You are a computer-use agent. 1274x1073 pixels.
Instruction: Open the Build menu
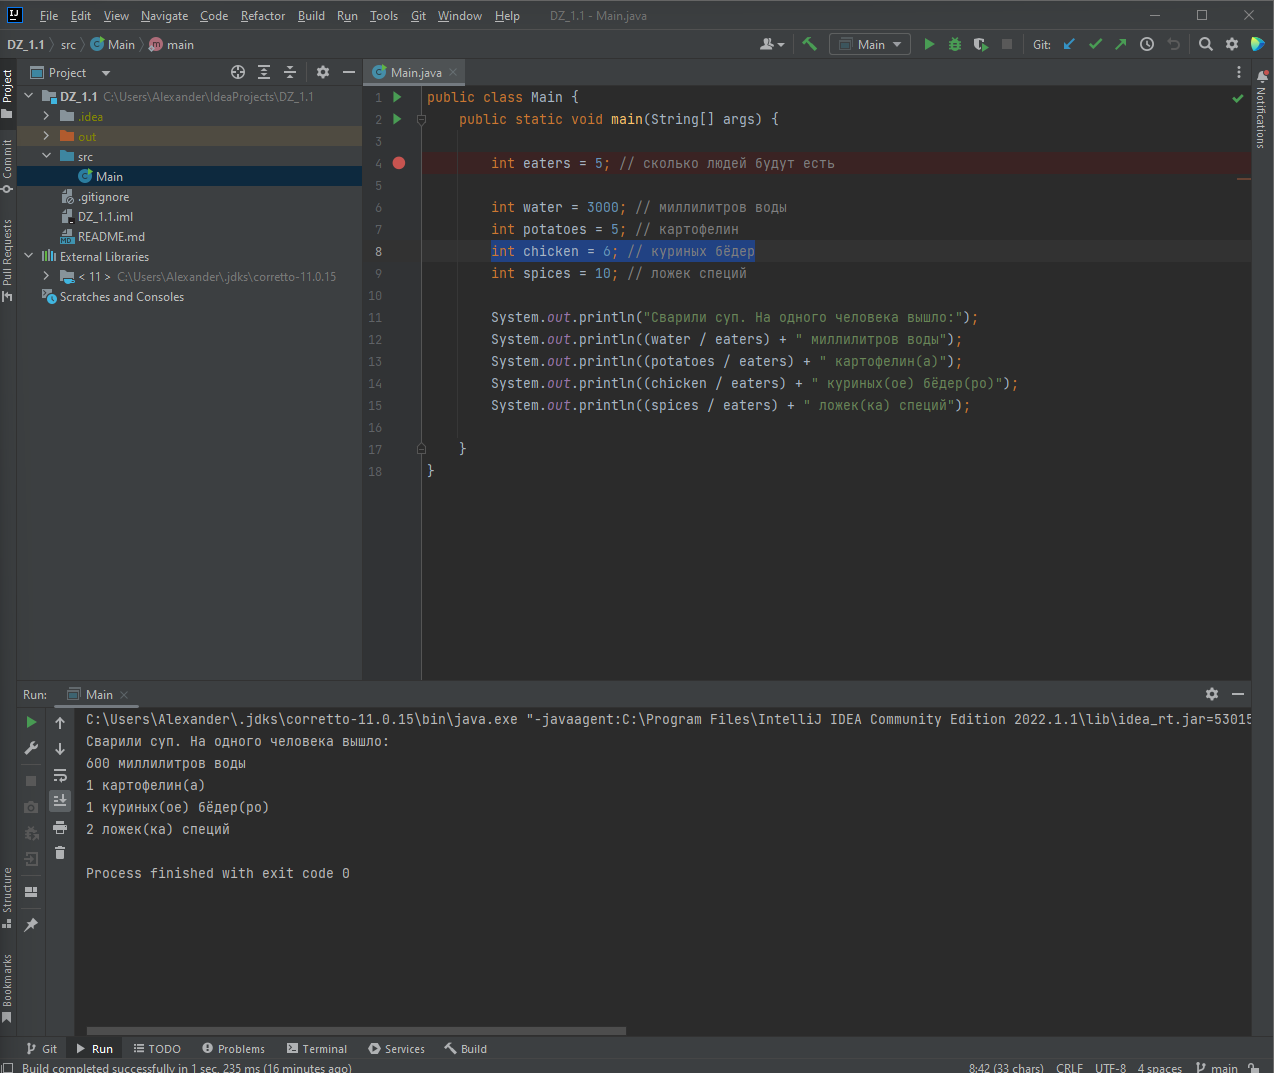tap(311, 16)
